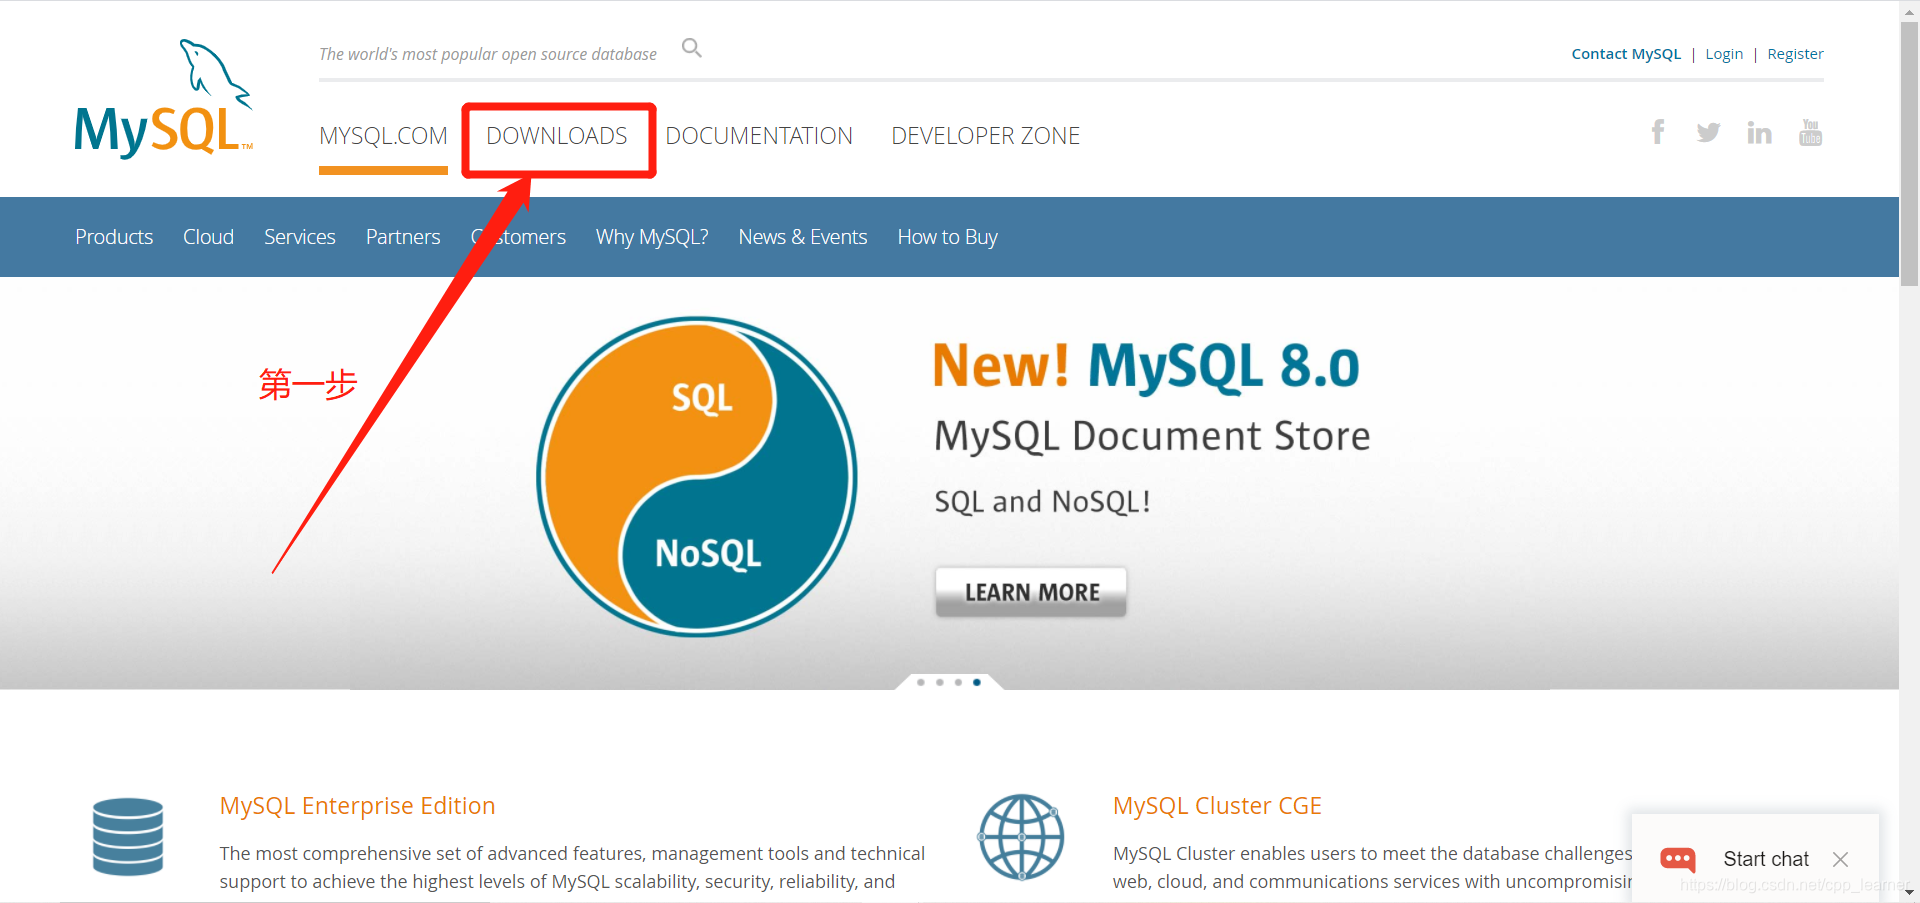Click the tagline about open source database
The height and width of the screenshot is (903, 1920).
click(x=488, y=54)
